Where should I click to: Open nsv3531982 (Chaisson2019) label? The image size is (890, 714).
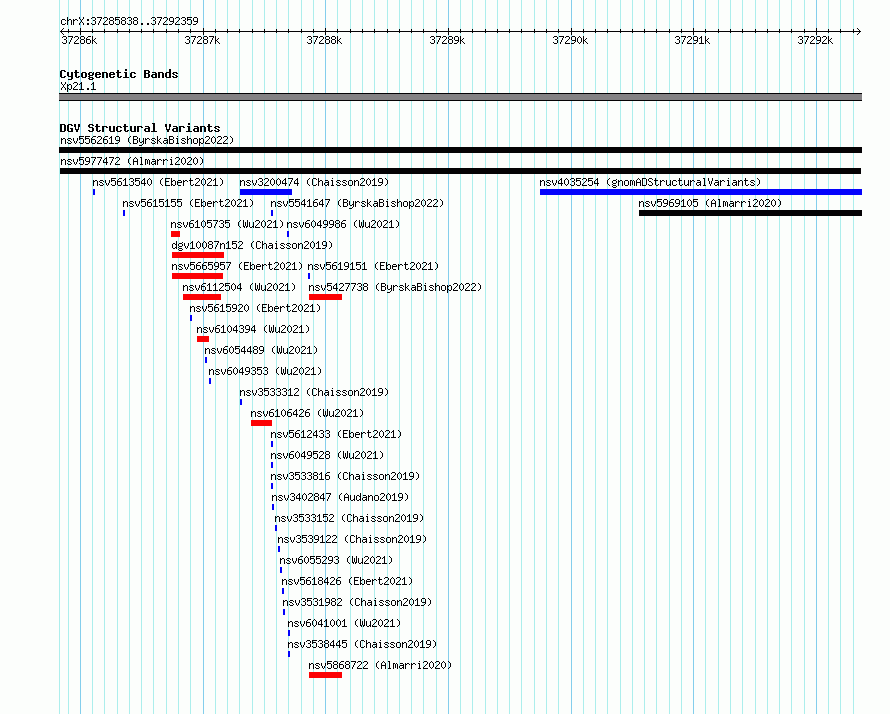[357, 602]
